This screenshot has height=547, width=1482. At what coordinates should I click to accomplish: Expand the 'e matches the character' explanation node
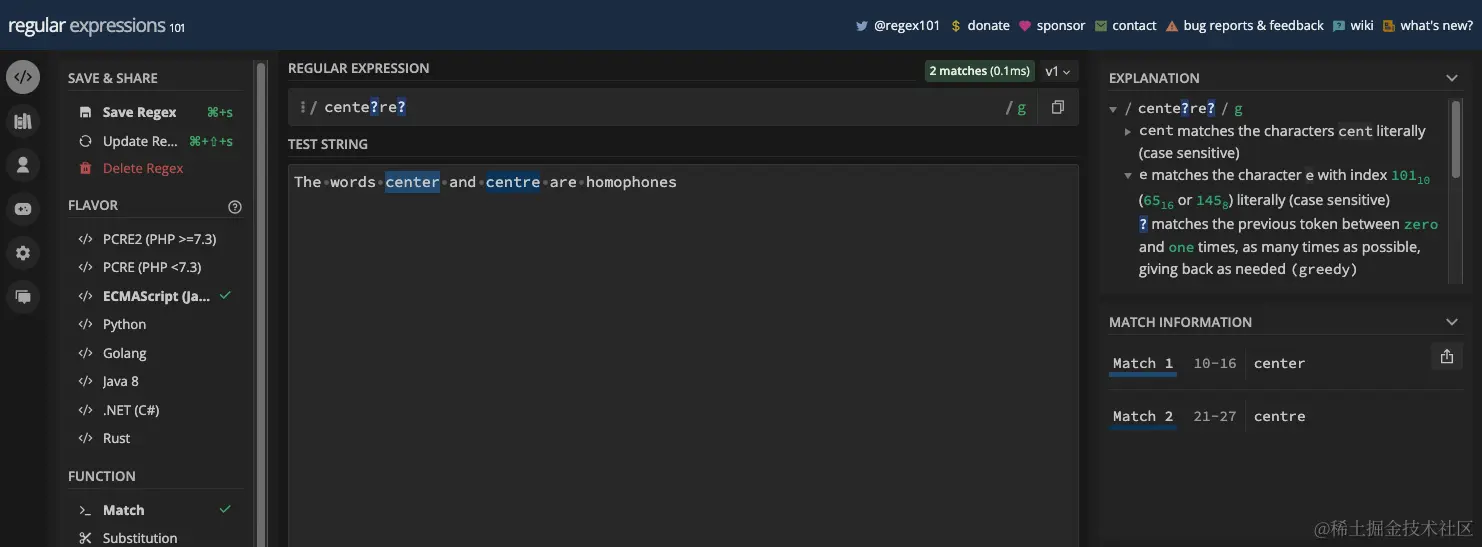coord(1128,175)
